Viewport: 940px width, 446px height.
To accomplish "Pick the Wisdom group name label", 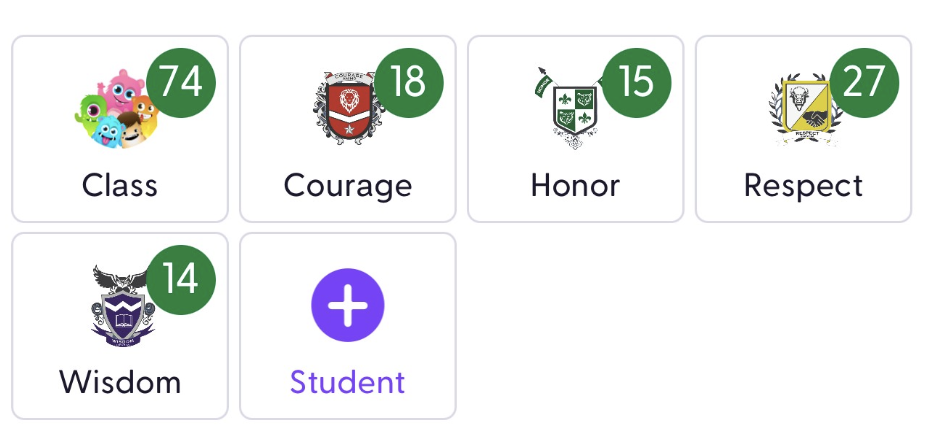I will tap(120, 382).
